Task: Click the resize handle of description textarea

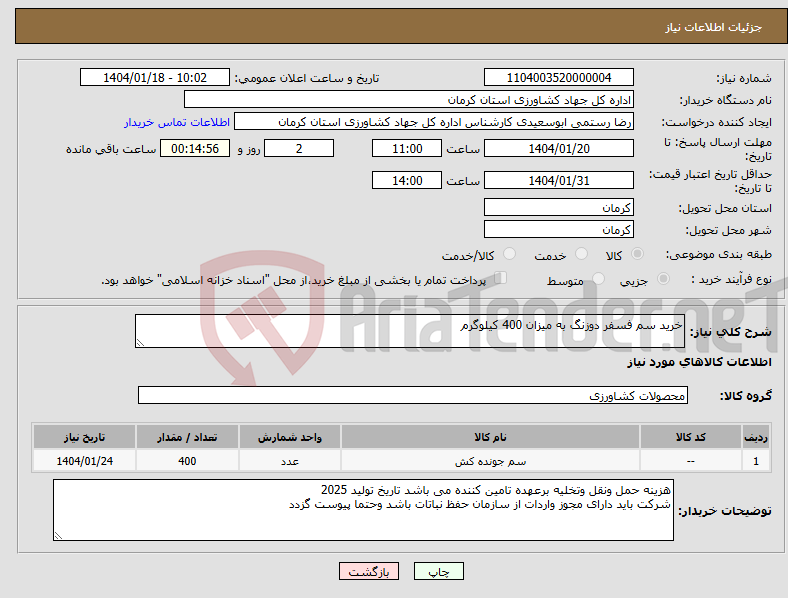Action: pos(140,343)
